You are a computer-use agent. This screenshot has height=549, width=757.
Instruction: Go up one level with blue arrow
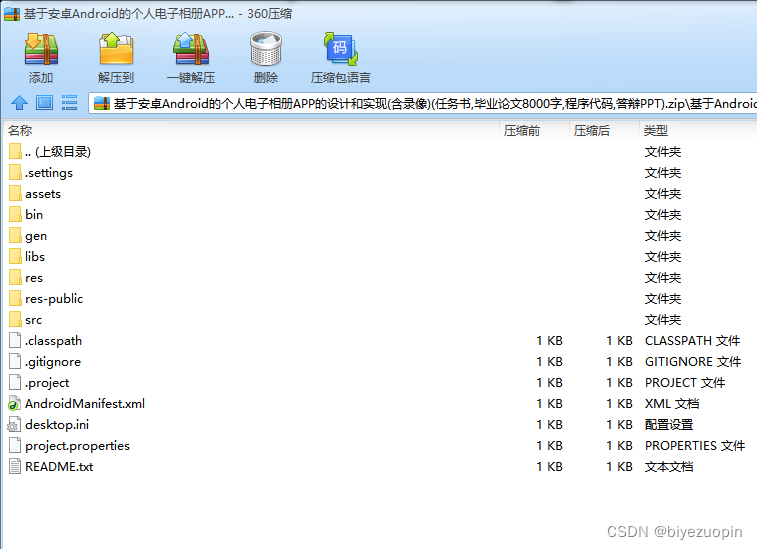pos(19,102)
